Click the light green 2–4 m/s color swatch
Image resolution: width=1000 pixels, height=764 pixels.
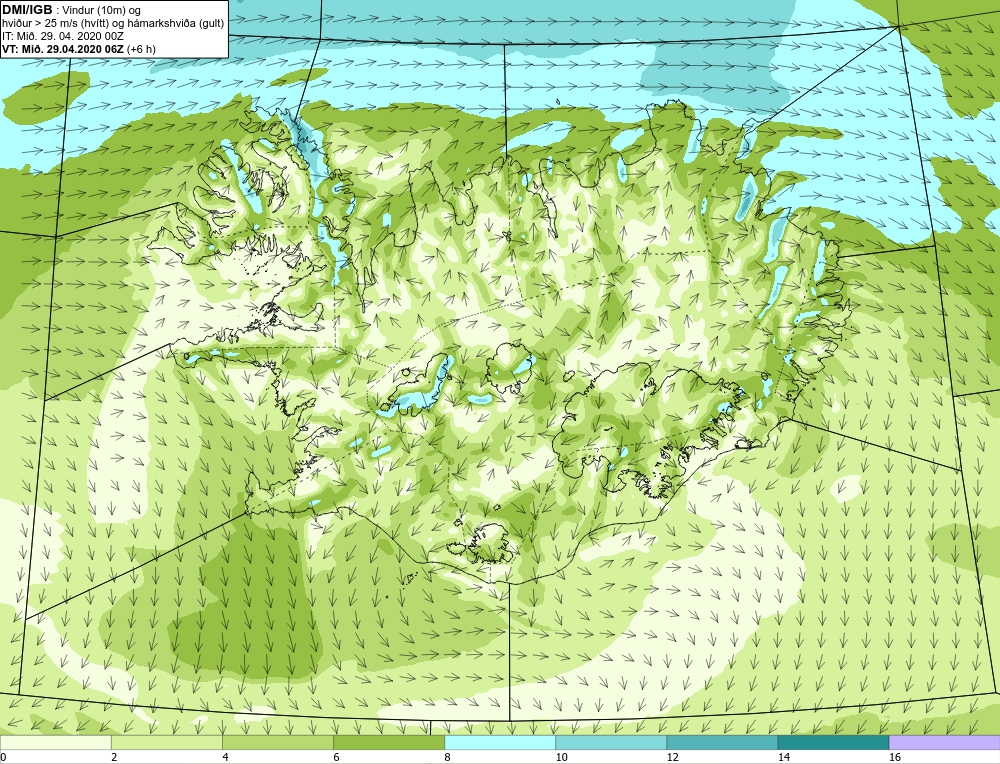(x=167, y=742)
